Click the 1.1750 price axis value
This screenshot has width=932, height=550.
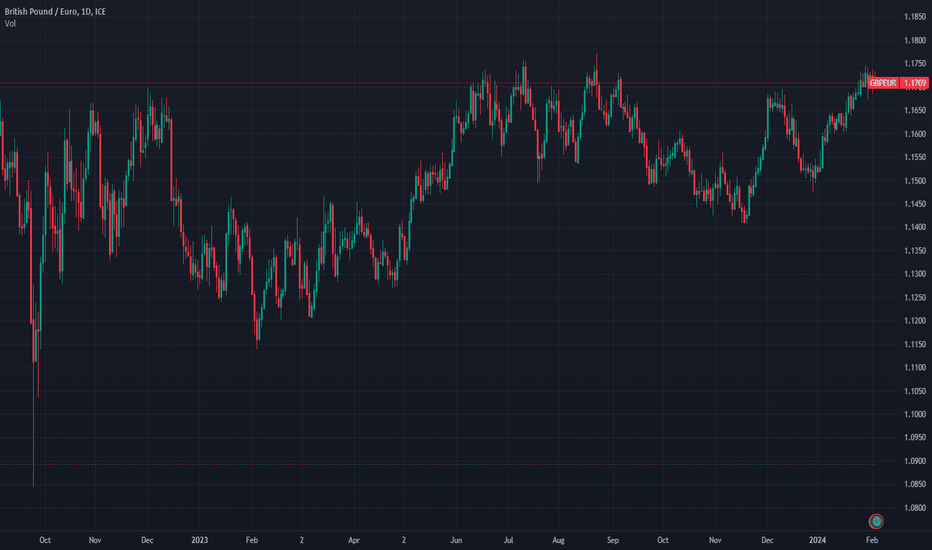[x=915, y=64]
